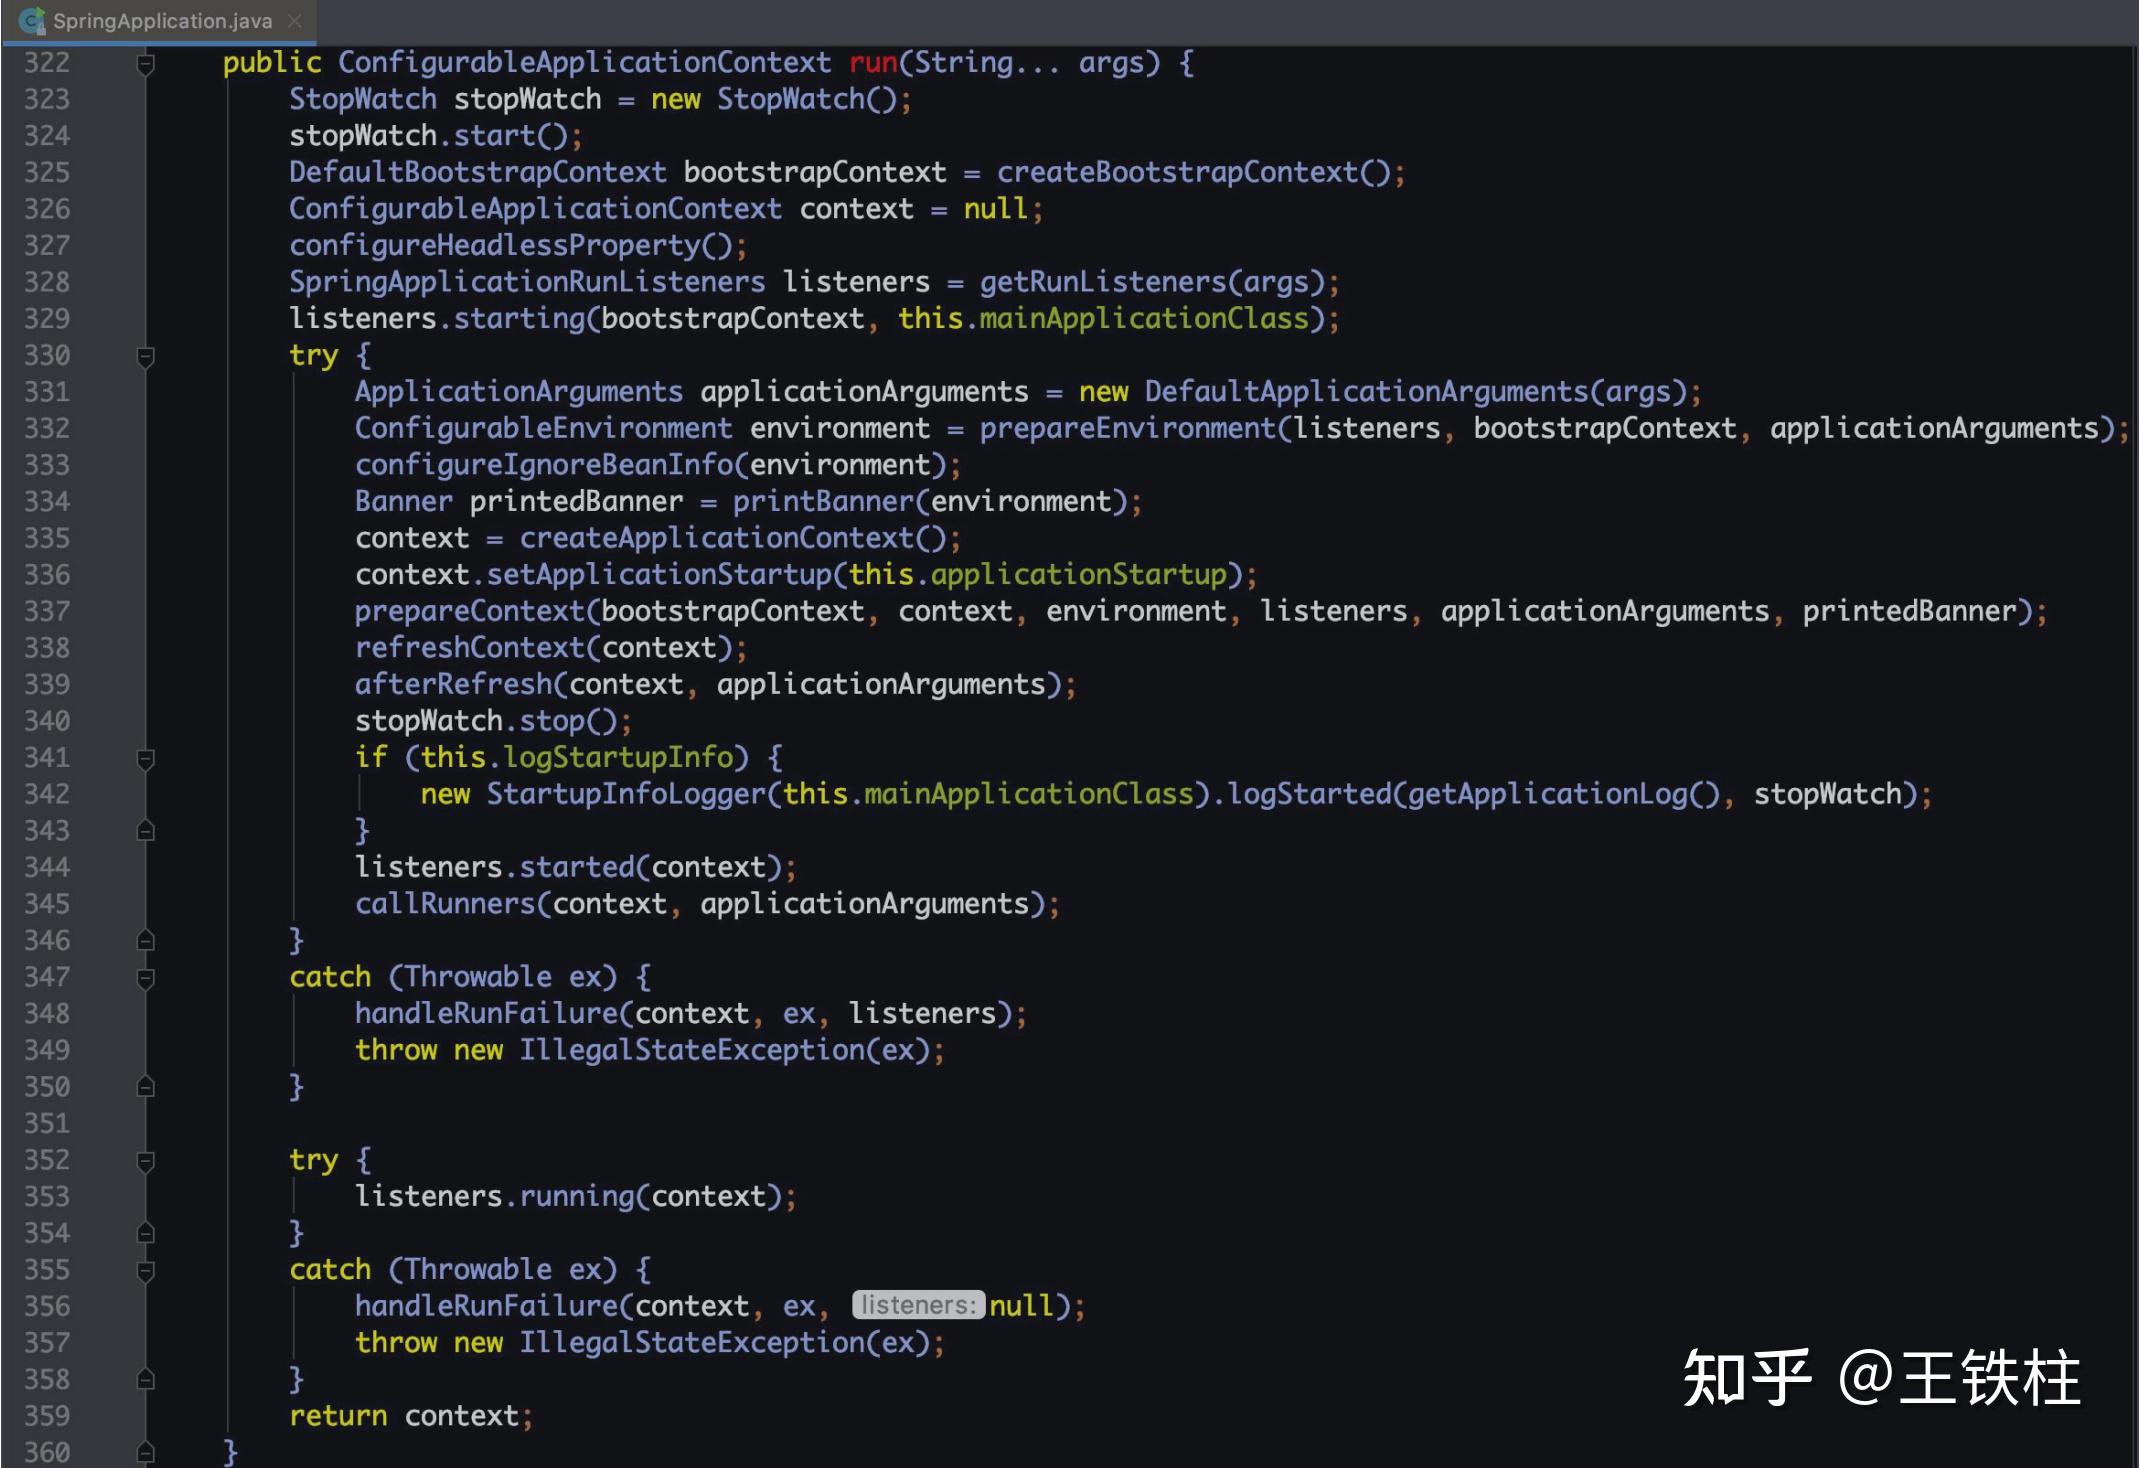Collapse the first try block at line 330
The width and height of the screenshot is (2140, 1468).
[x=146, y=355]
